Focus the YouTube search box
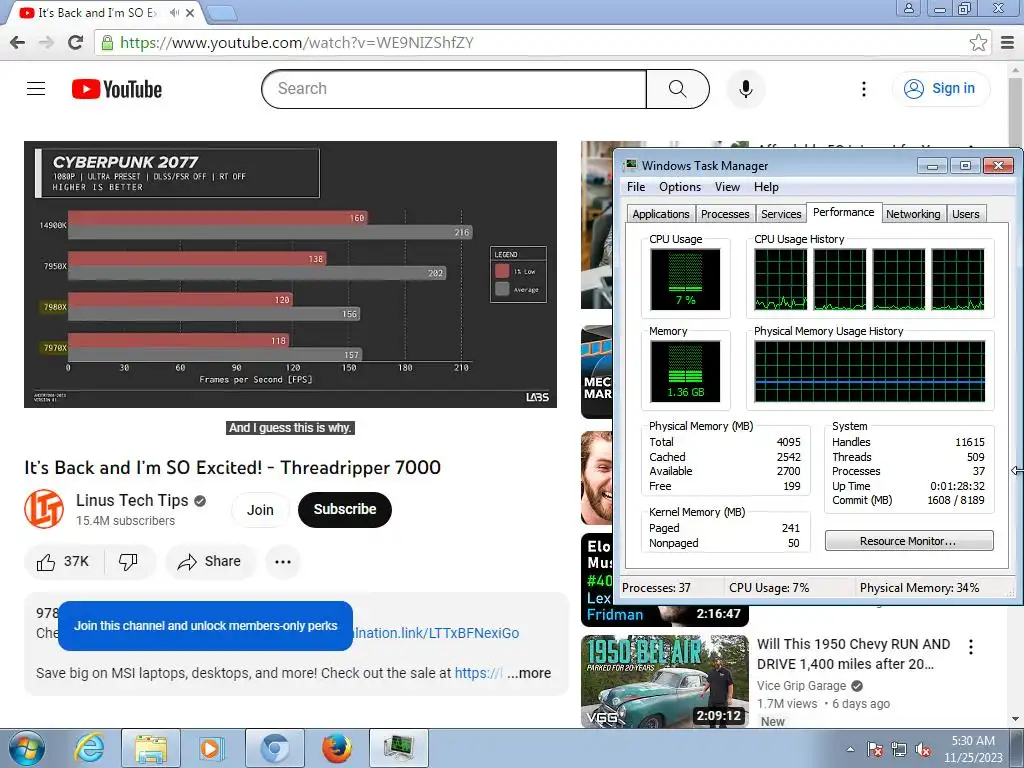Screen dimensions: 1024x768 (x=454, y=89)
